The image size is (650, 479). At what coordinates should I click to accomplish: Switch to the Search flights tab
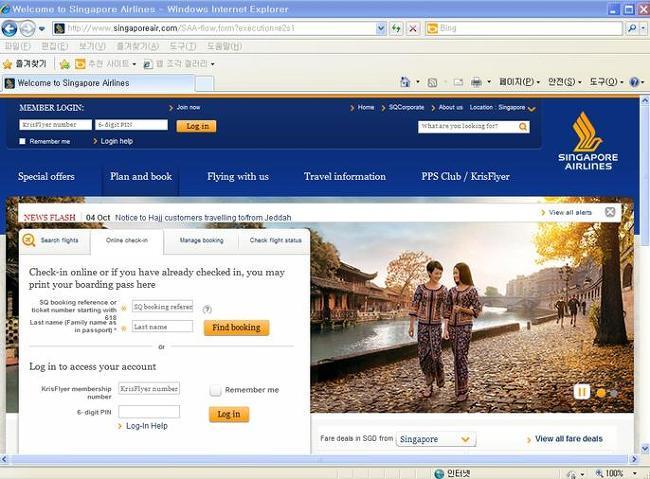[x=54, y=241]
